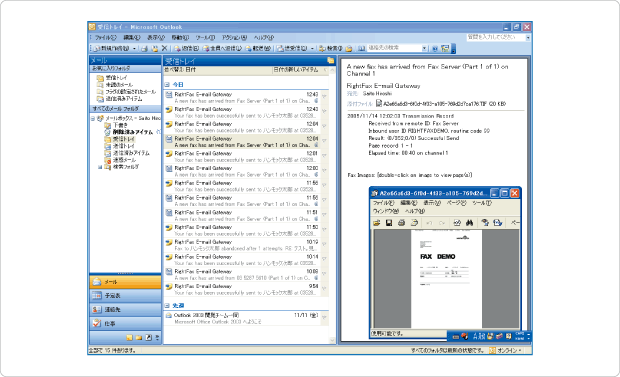Toggle flag on the 12:00 RightFax message
The width and height of the screenshot is (620, 377).
click(324, 170)
